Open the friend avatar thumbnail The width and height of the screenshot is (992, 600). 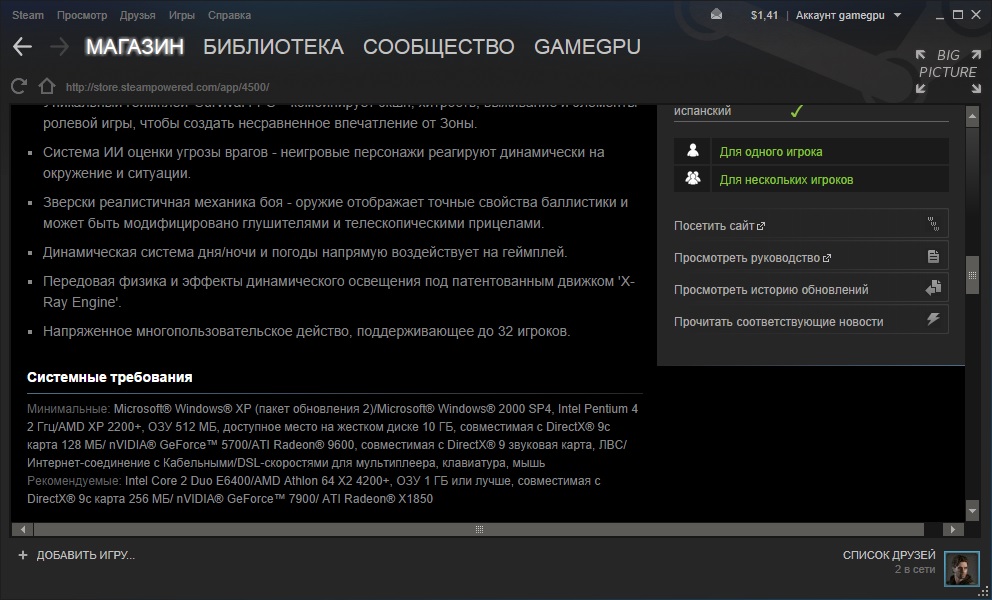pos(962,568)
